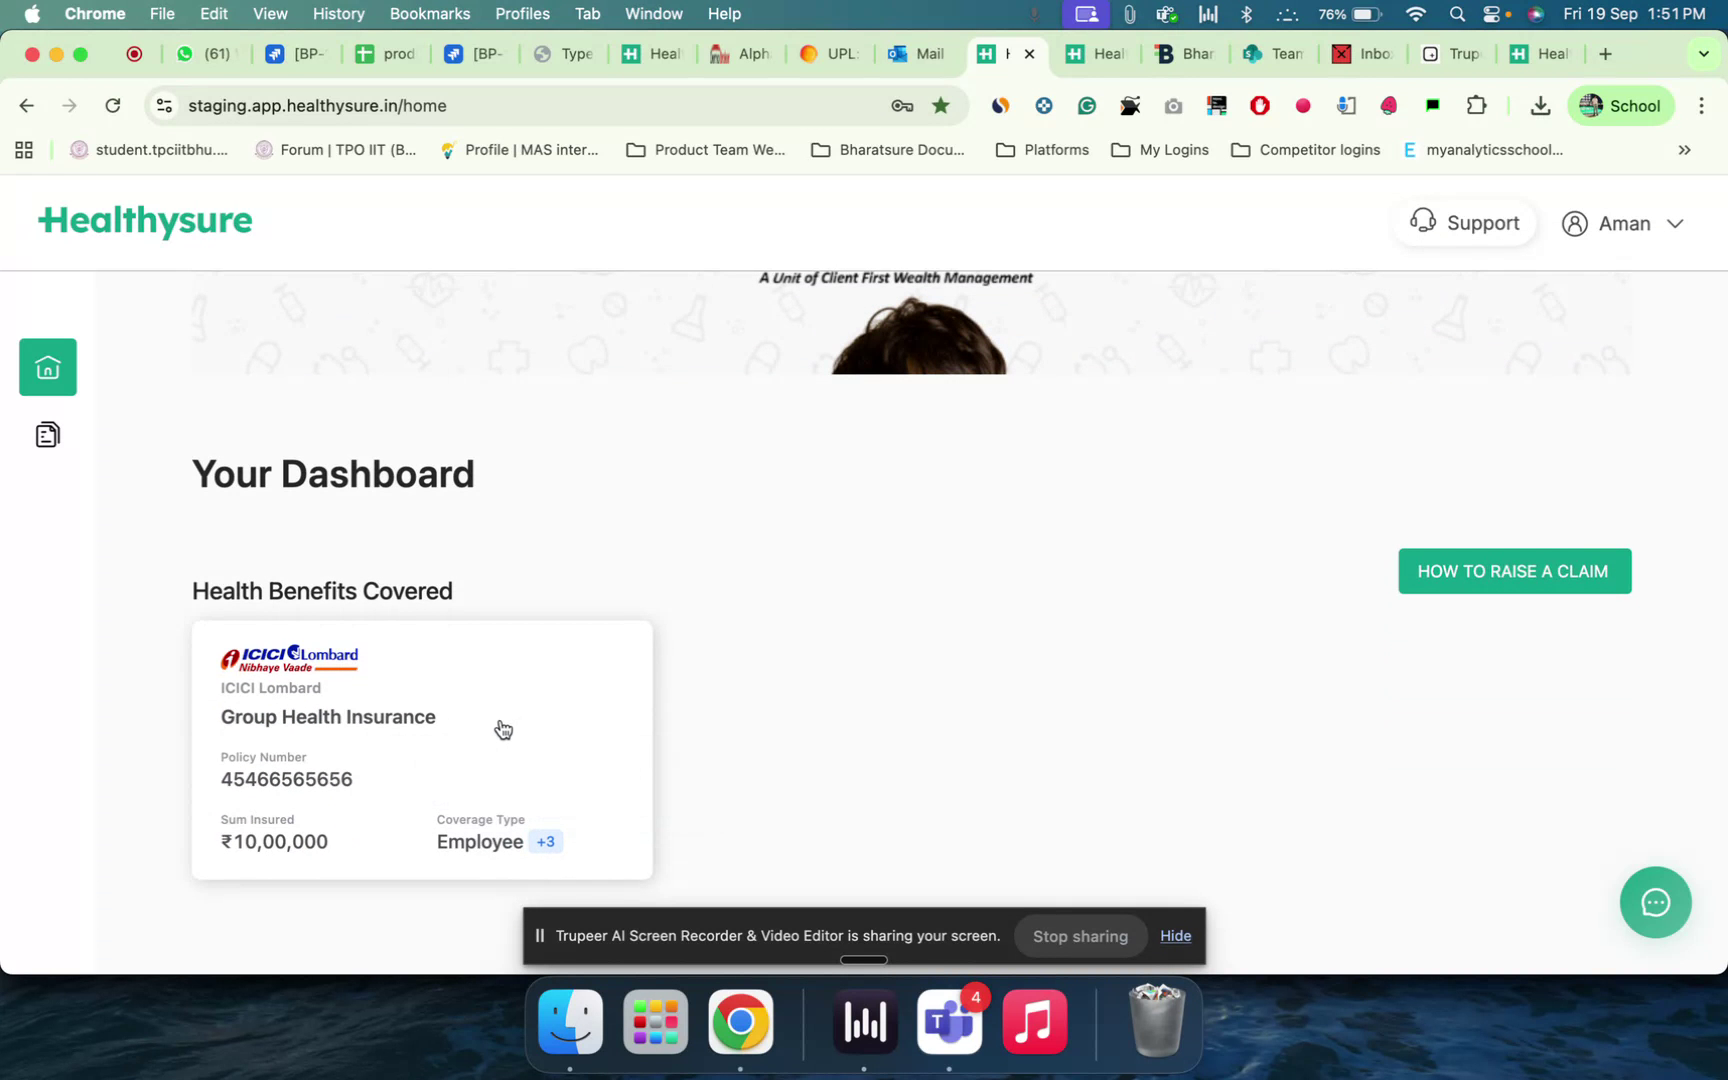Viewport: 1728px width, 1080px height.
Task: Open the Bookmarks menu in the menu bar
Action: coord(429,14)
